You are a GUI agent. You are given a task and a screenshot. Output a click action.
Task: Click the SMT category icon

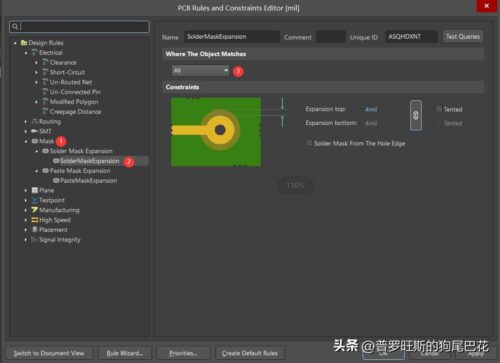34,131
